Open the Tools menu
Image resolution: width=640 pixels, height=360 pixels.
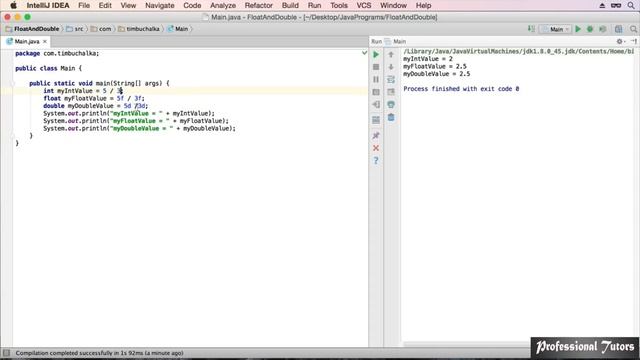coord(339,5)
